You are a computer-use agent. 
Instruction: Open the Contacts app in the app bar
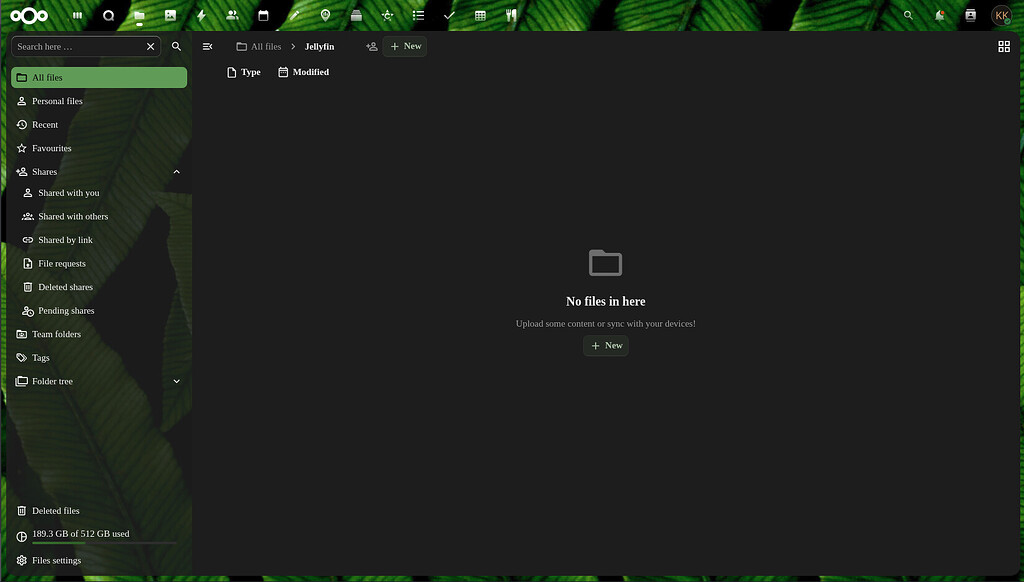click(x=232, y=16)
